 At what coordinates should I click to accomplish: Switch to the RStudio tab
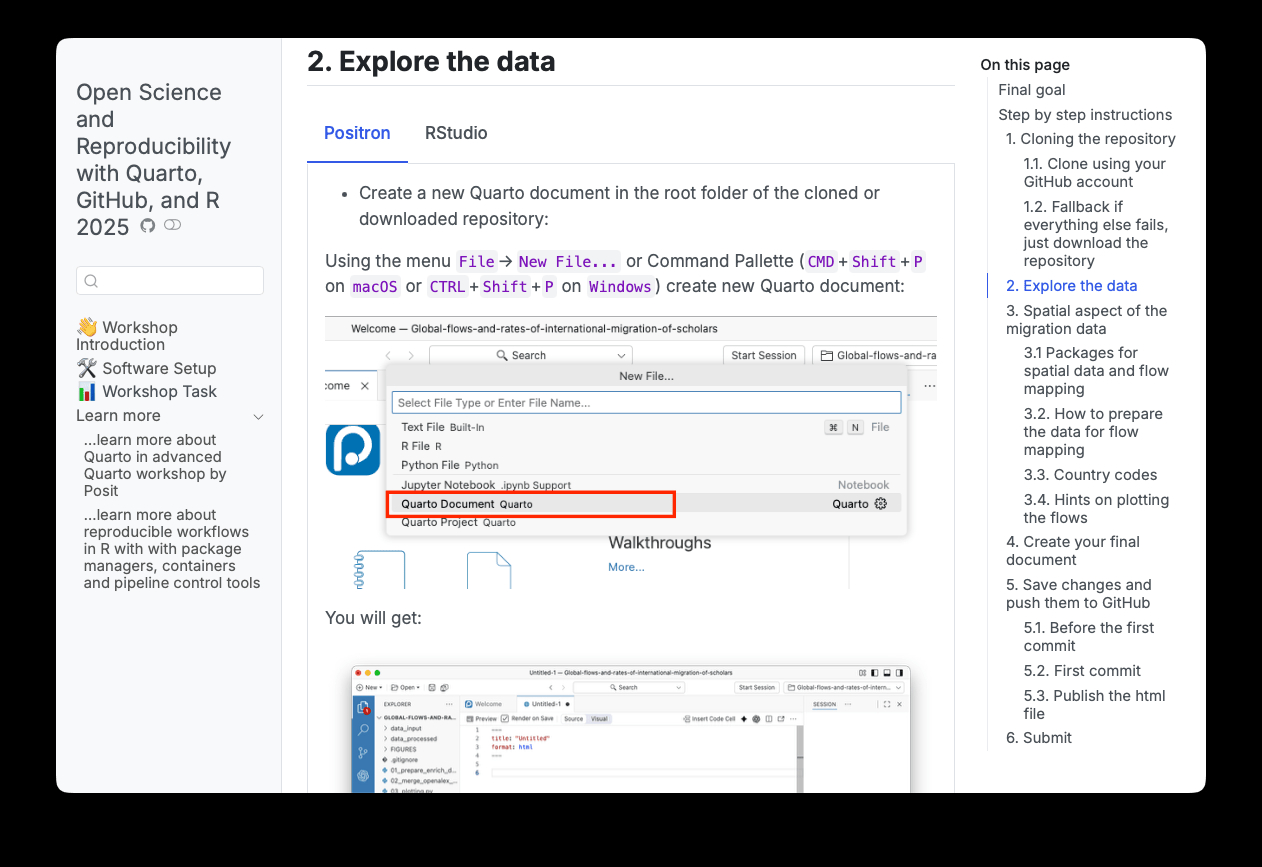(x=456, y=133)
